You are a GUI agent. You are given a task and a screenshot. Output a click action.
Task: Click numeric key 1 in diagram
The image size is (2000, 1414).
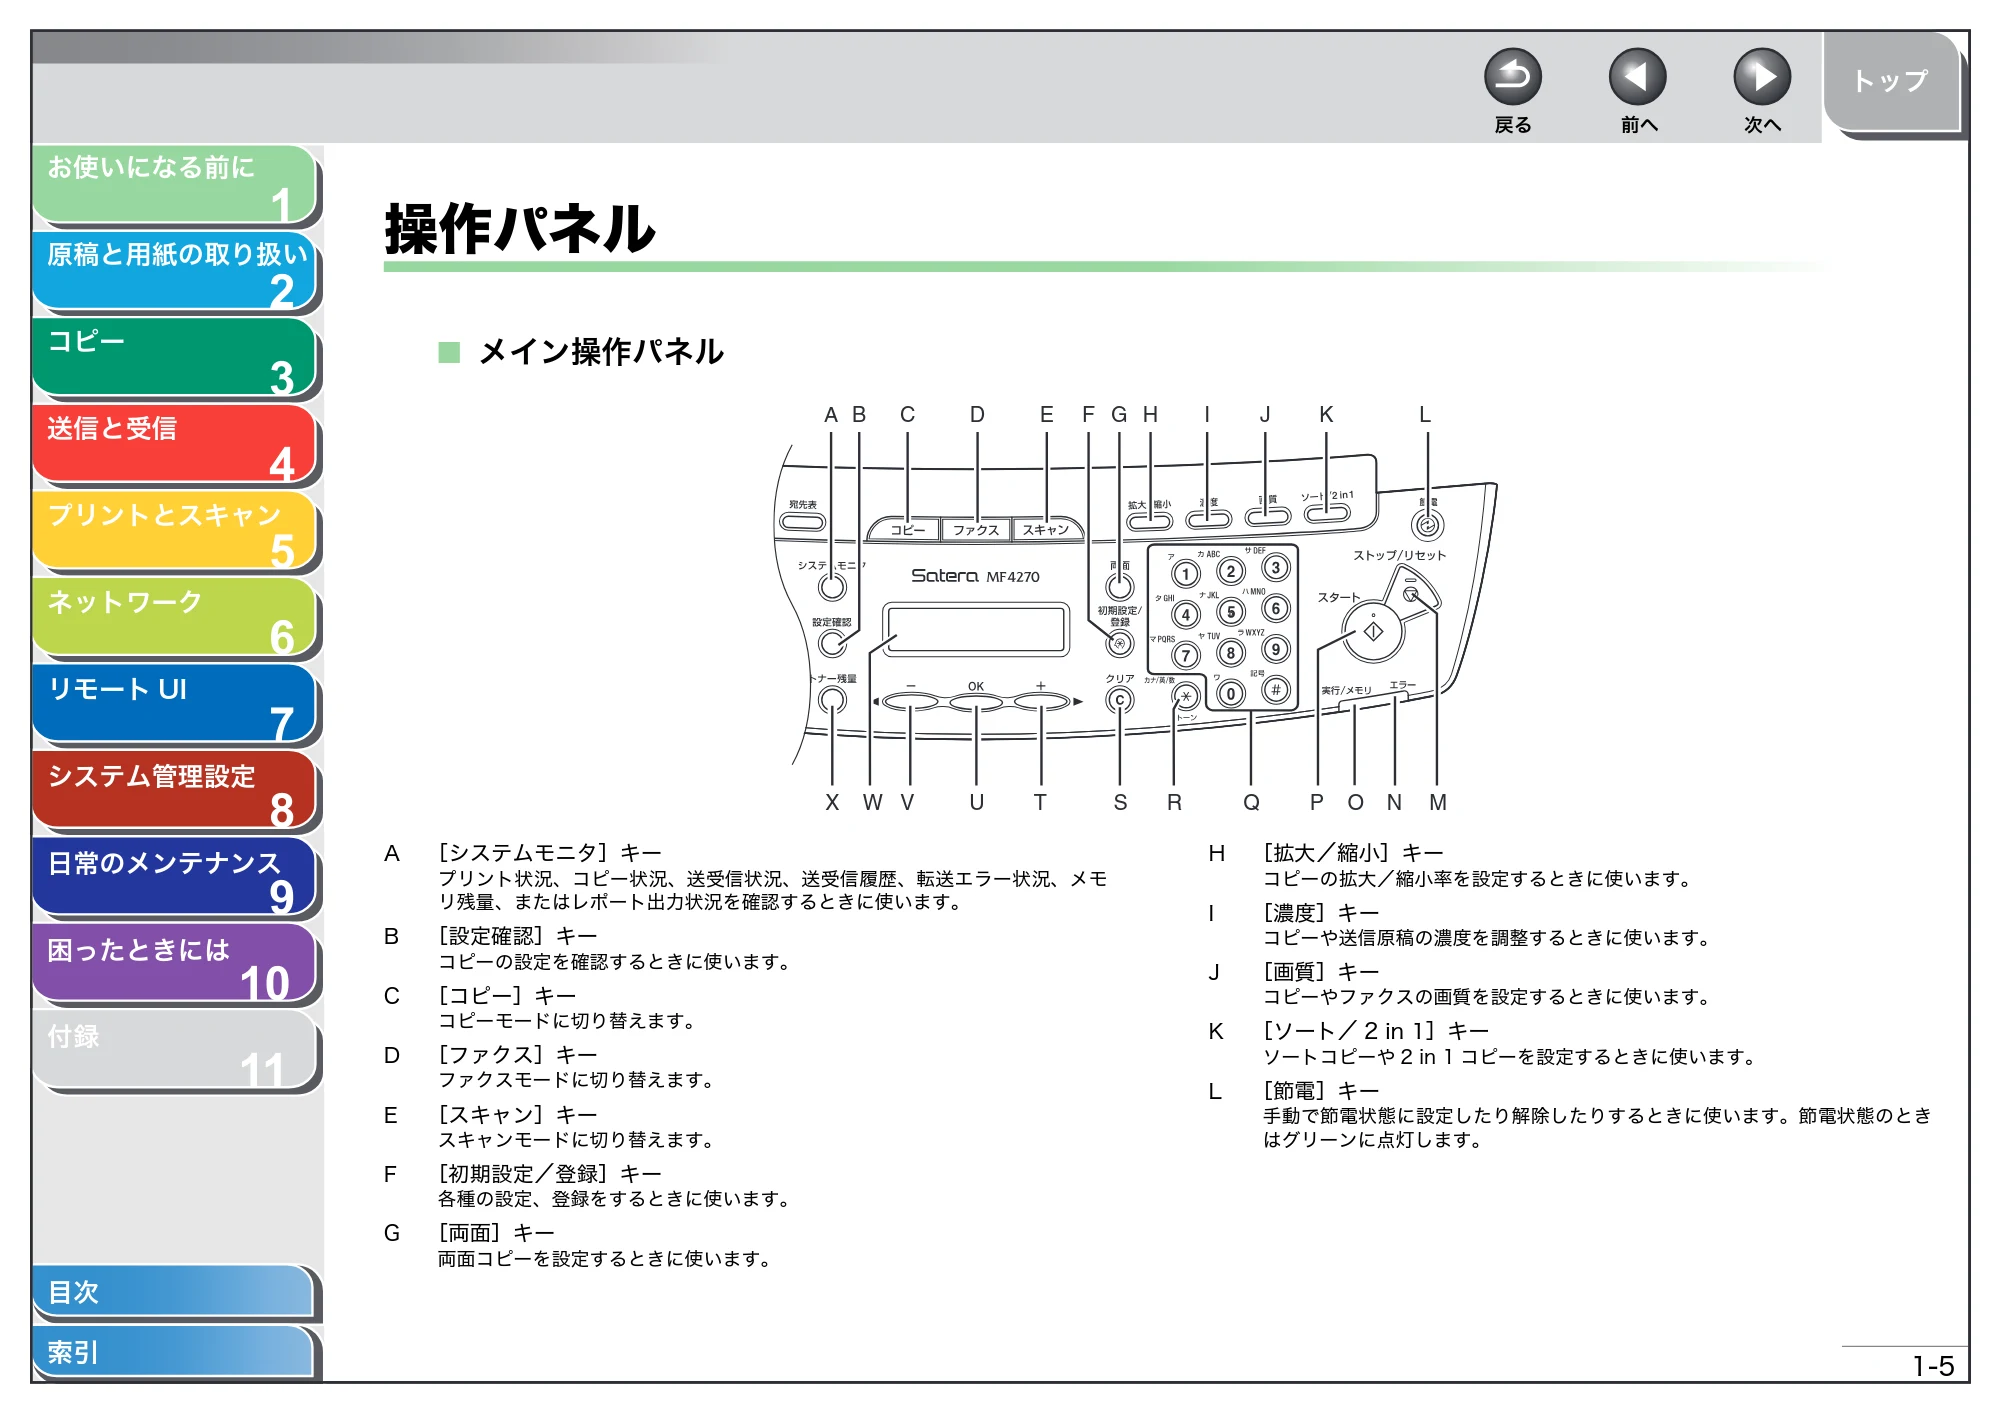tap(1186, 574)
